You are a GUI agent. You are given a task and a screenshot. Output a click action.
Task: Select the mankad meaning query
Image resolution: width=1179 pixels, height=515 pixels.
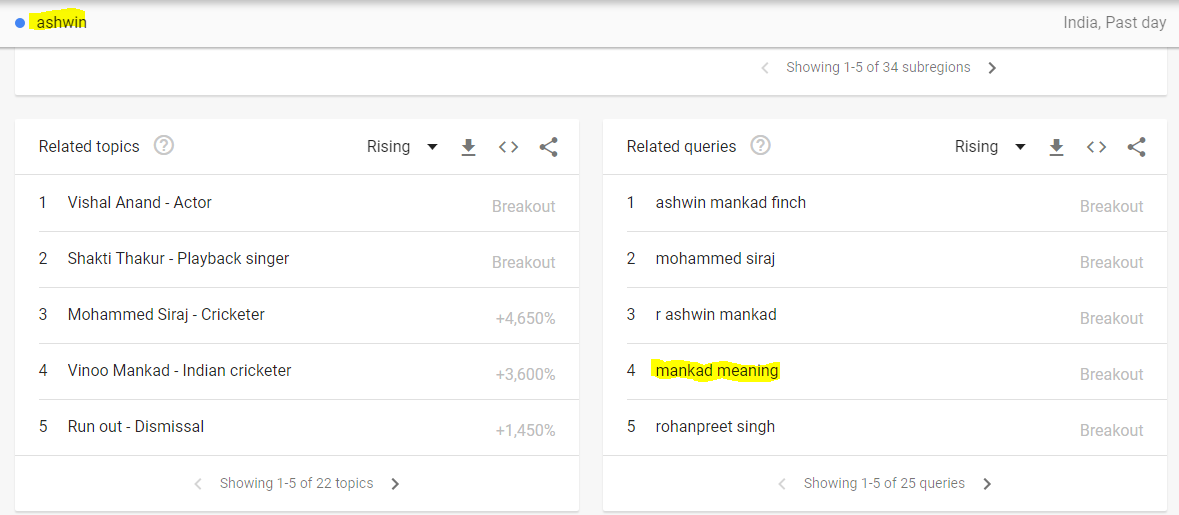[716, 371]
